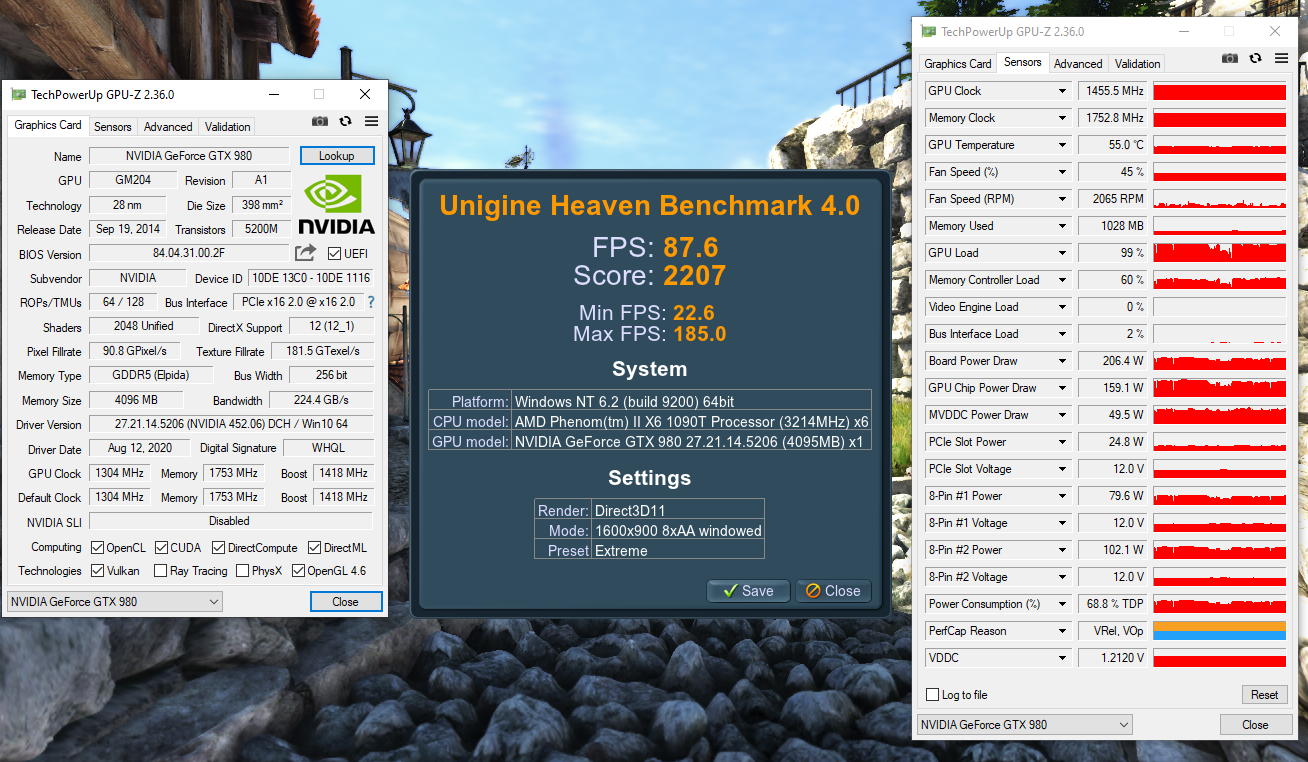This screenshot has height=762, width=1308.
Task: Switch to Validation tab in left GPU-Z window
Action: tap(228, 127)
